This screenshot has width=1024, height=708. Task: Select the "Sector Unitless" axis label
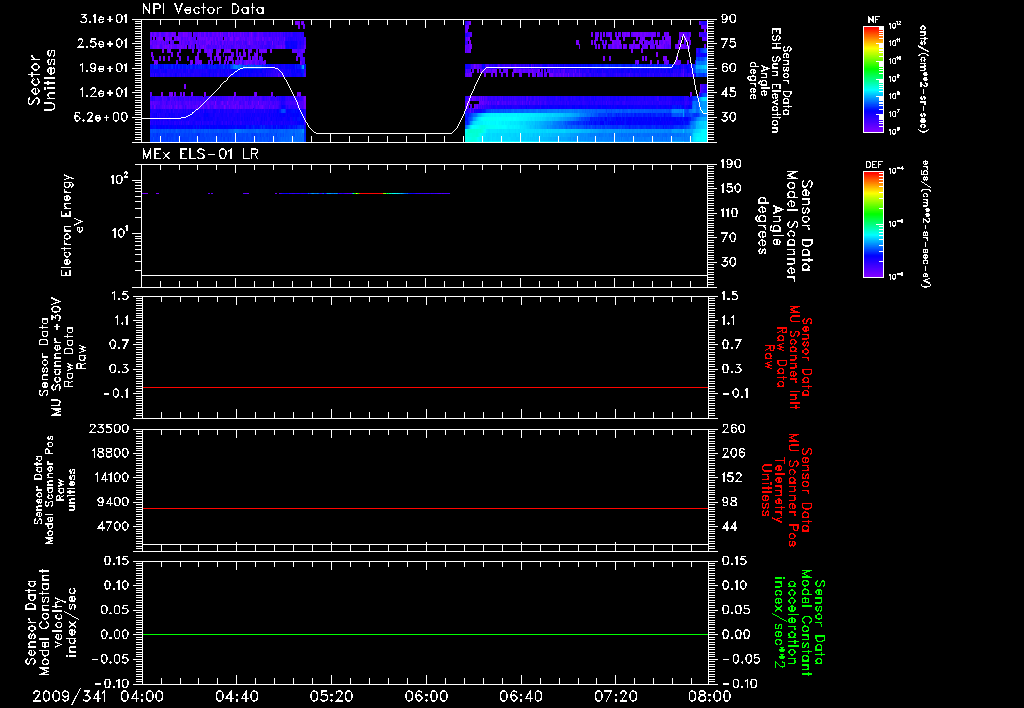tap(41, 80)
